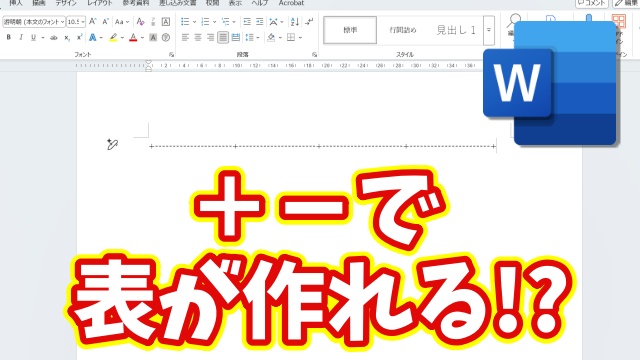The height and width of the screenshot is (360, 640).
Task: Toggle Underline formatting
Action: click(33, 37)
